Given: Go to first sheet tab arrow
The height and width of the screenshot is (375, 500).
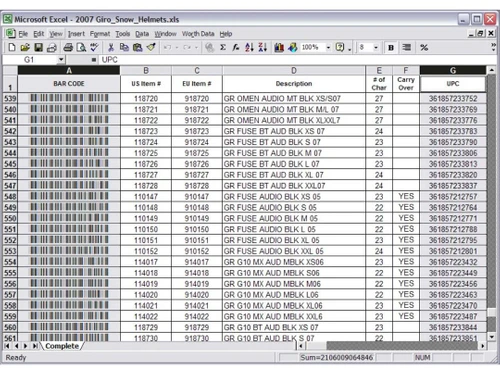Looking at the screenshot, I should pyautogui.click(x=7, y=346).
